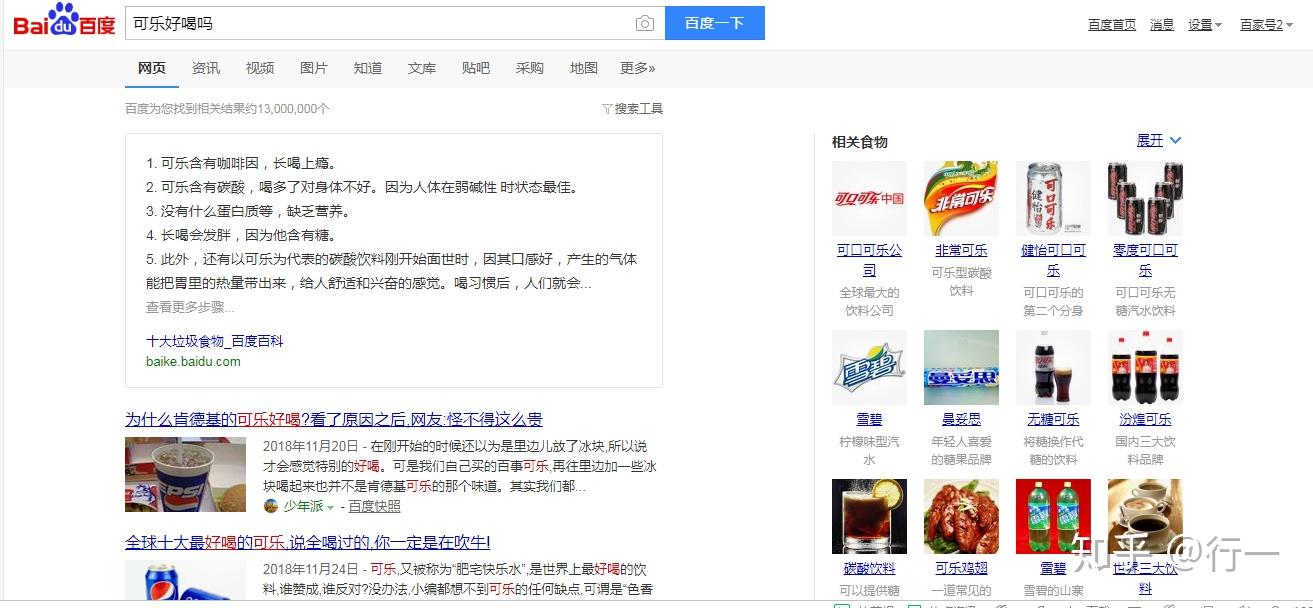Screen dimensions: 1313x608
Task: Select the 网页 tab
Action: (152, 68)
